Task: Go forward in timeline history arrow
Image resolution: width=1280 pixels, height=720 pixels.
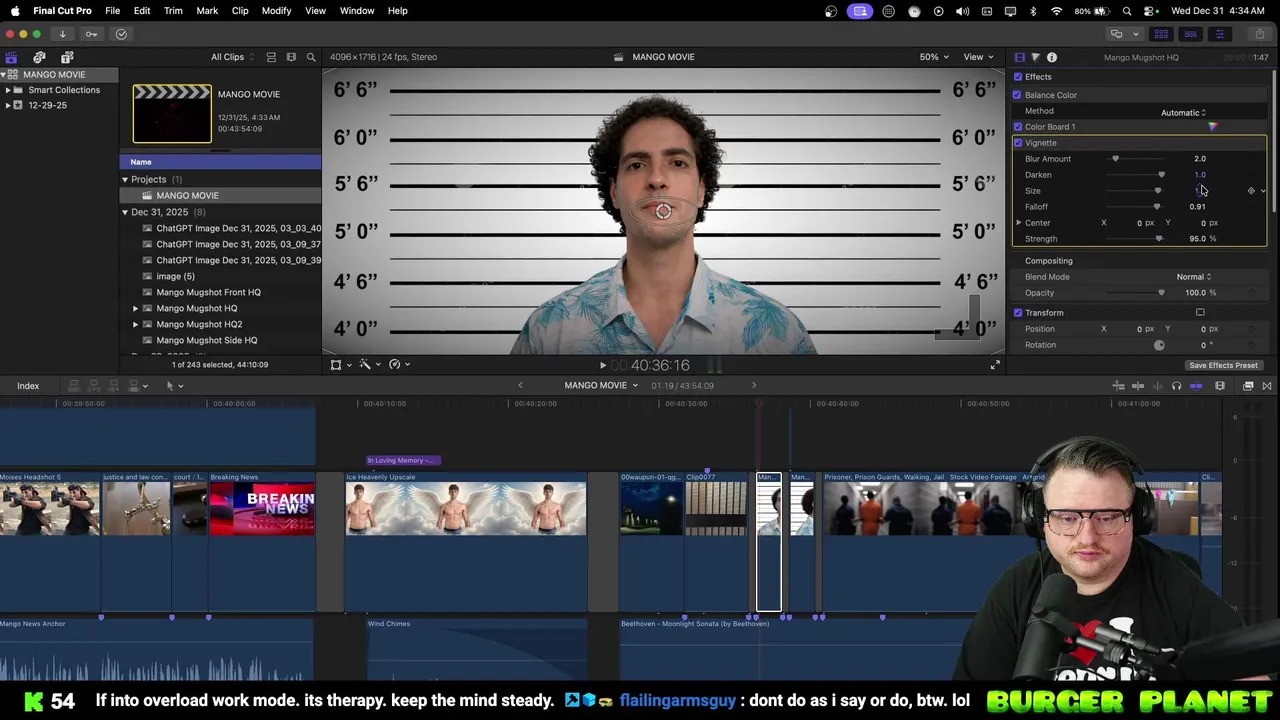Action: [x=754, y=385]
